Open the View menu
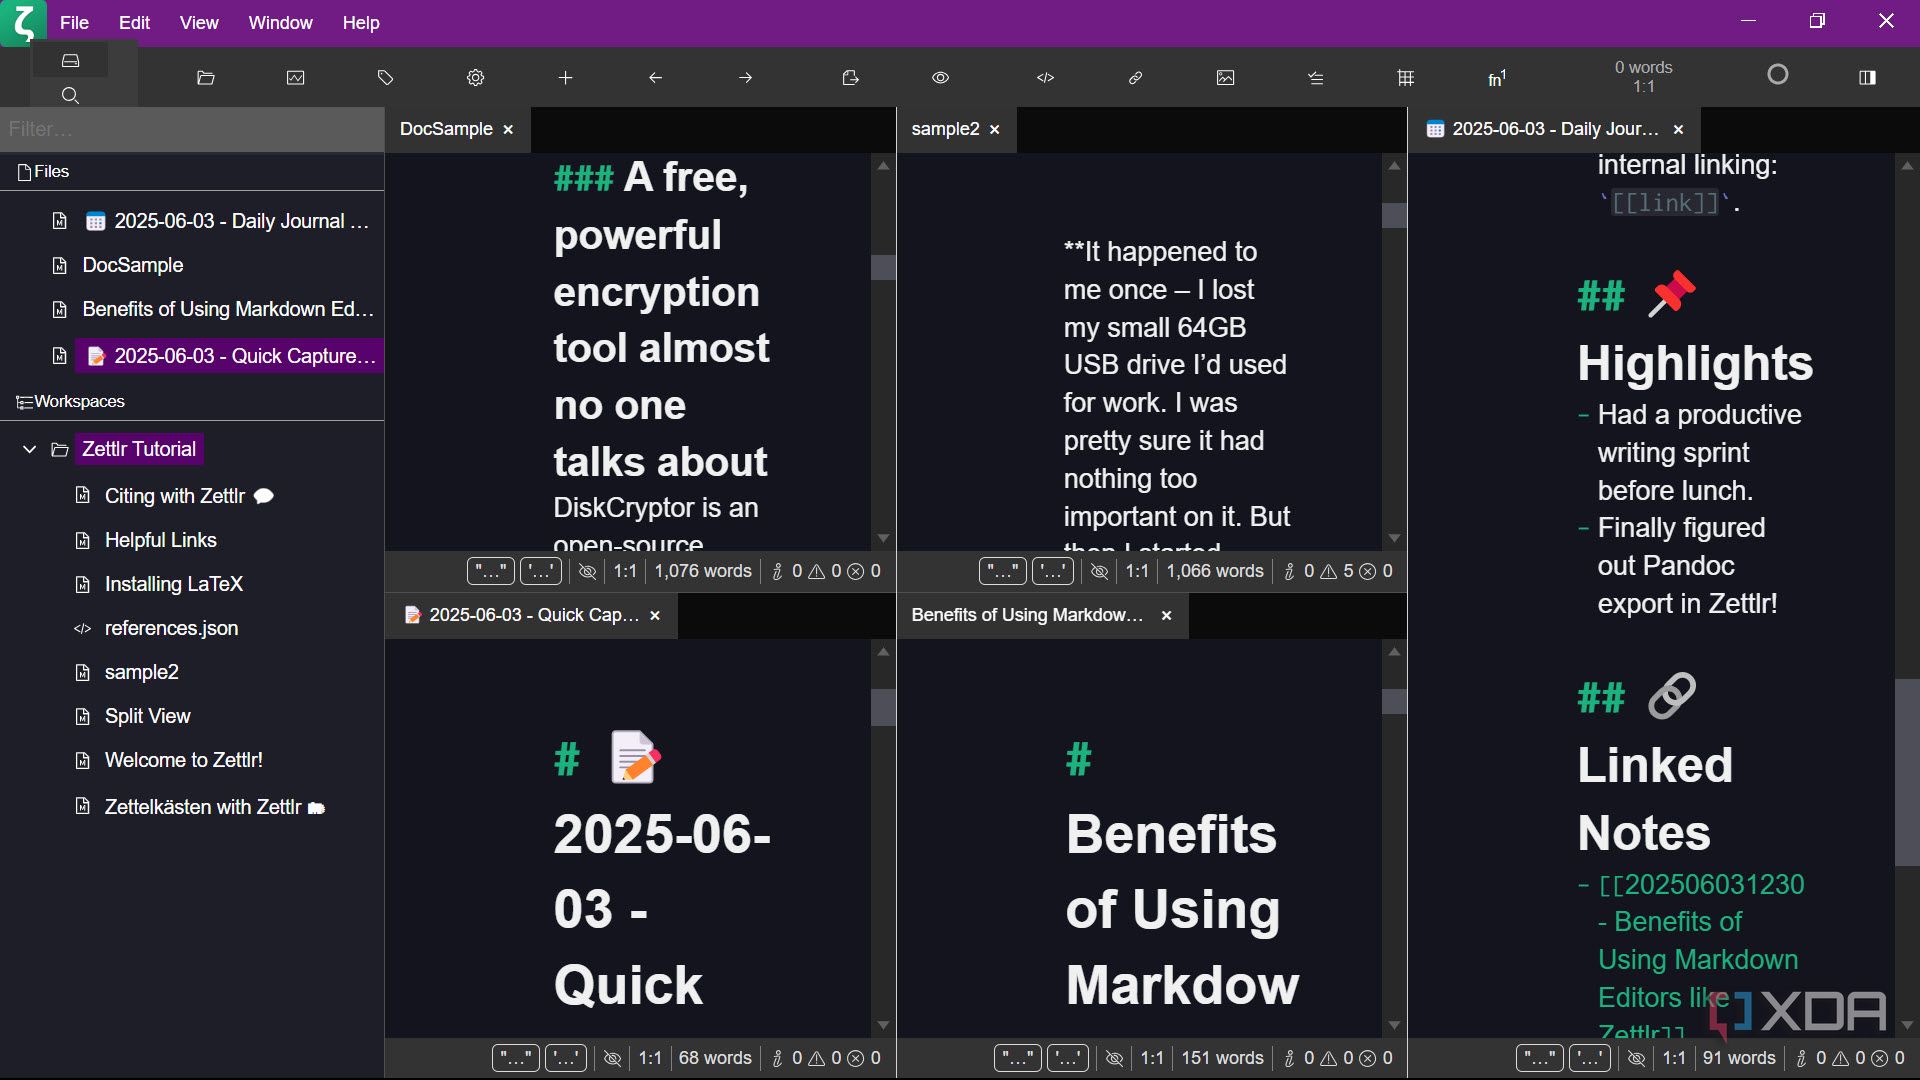Viewport: 1920px width, 1080px height. coord(199,22)
